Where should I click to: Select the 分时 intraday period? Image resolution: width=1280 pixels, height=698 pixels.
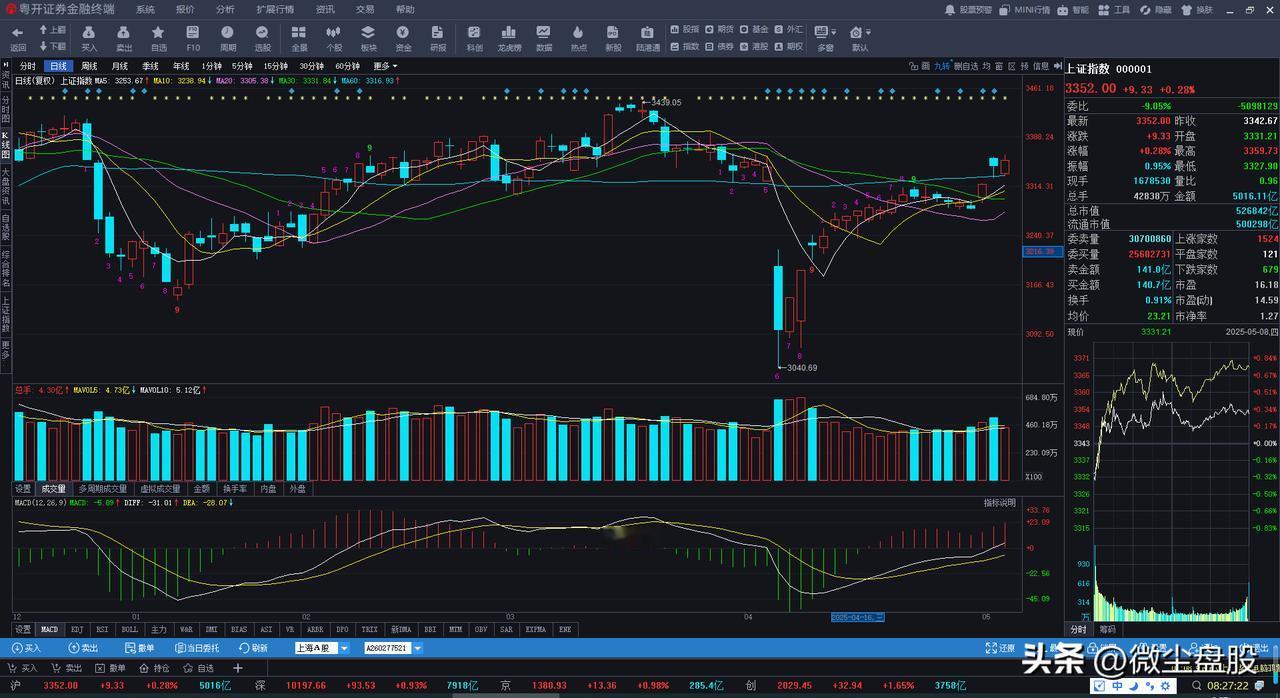pos(27,66)
